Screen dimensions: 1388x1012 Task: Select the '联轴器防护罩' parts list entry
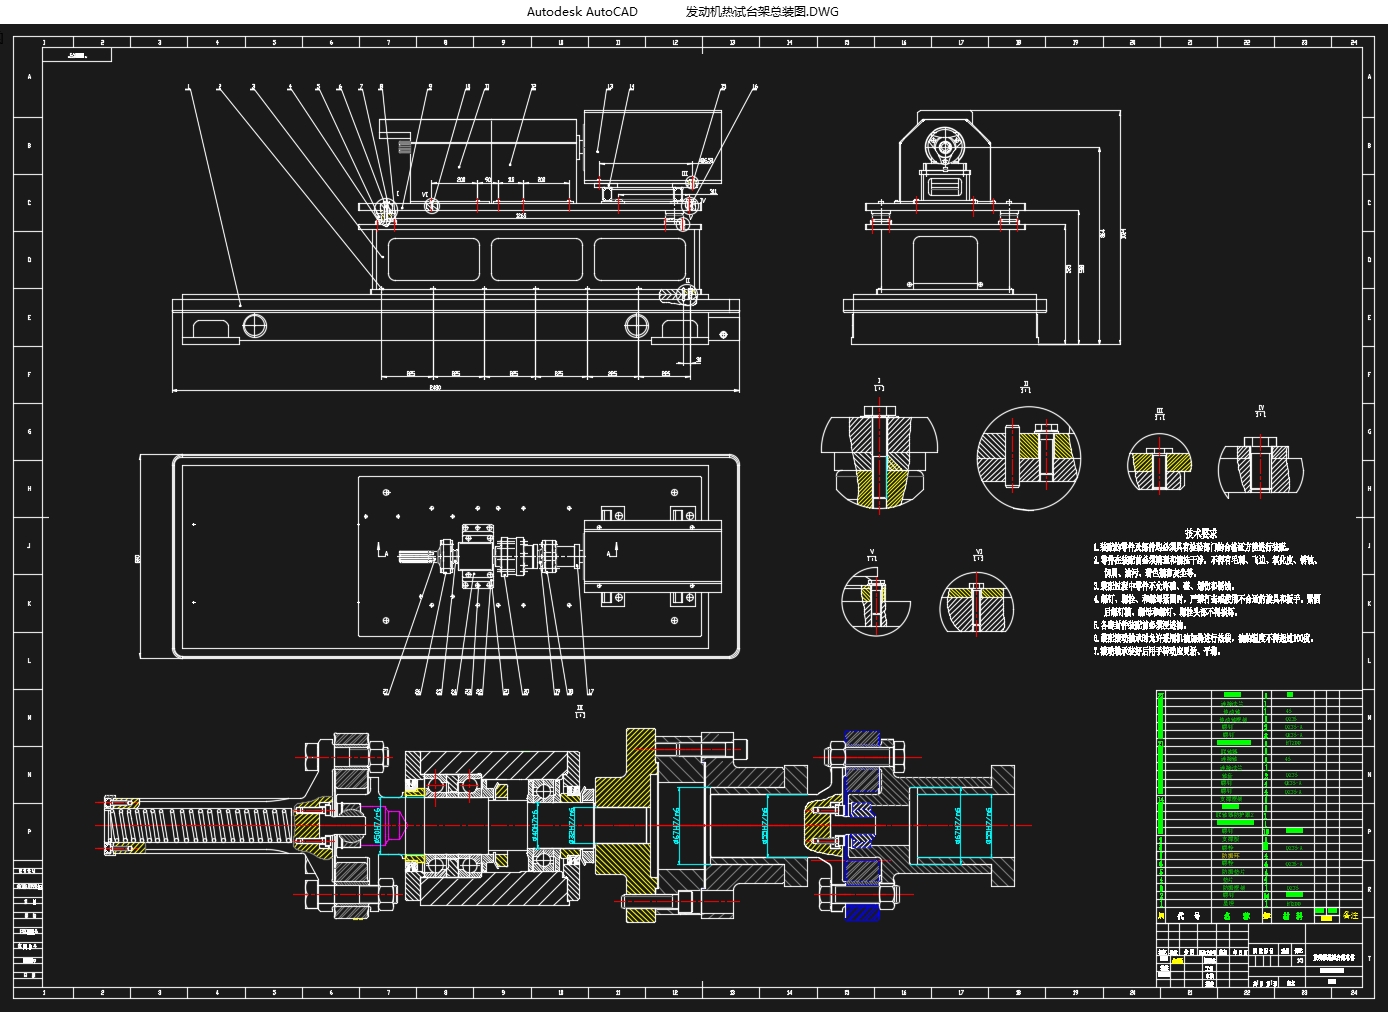coord(1234,815)
